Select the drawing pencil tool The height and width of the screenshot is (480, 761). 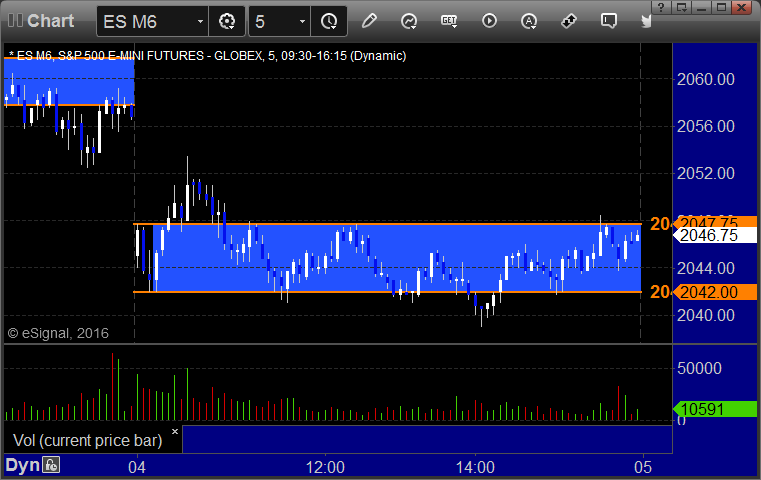click(369, 21)
